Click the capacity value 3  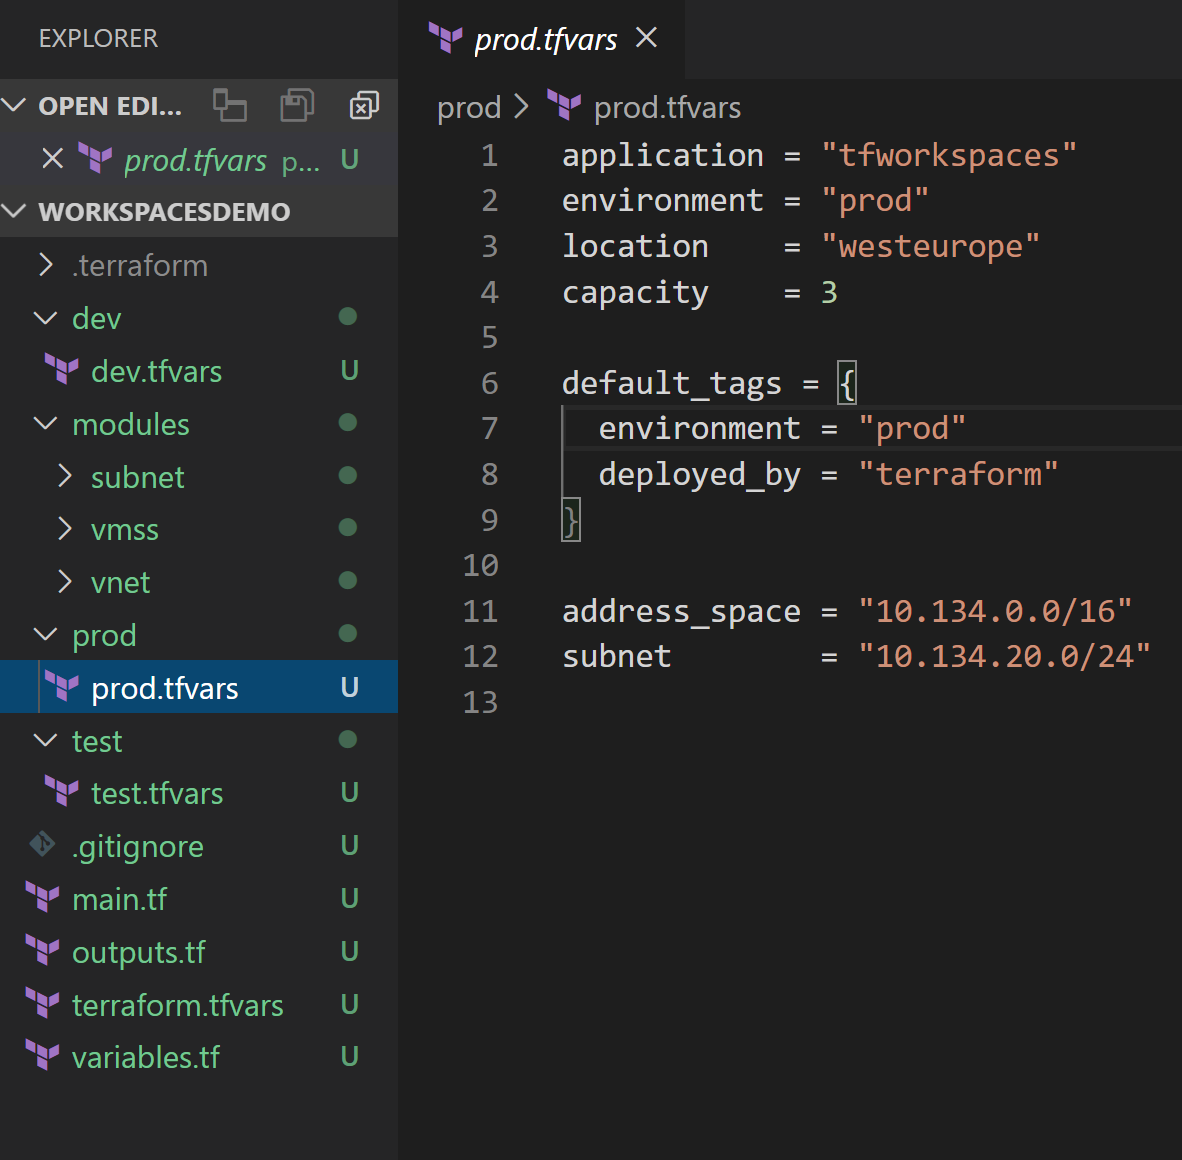(x=829, y=292)
